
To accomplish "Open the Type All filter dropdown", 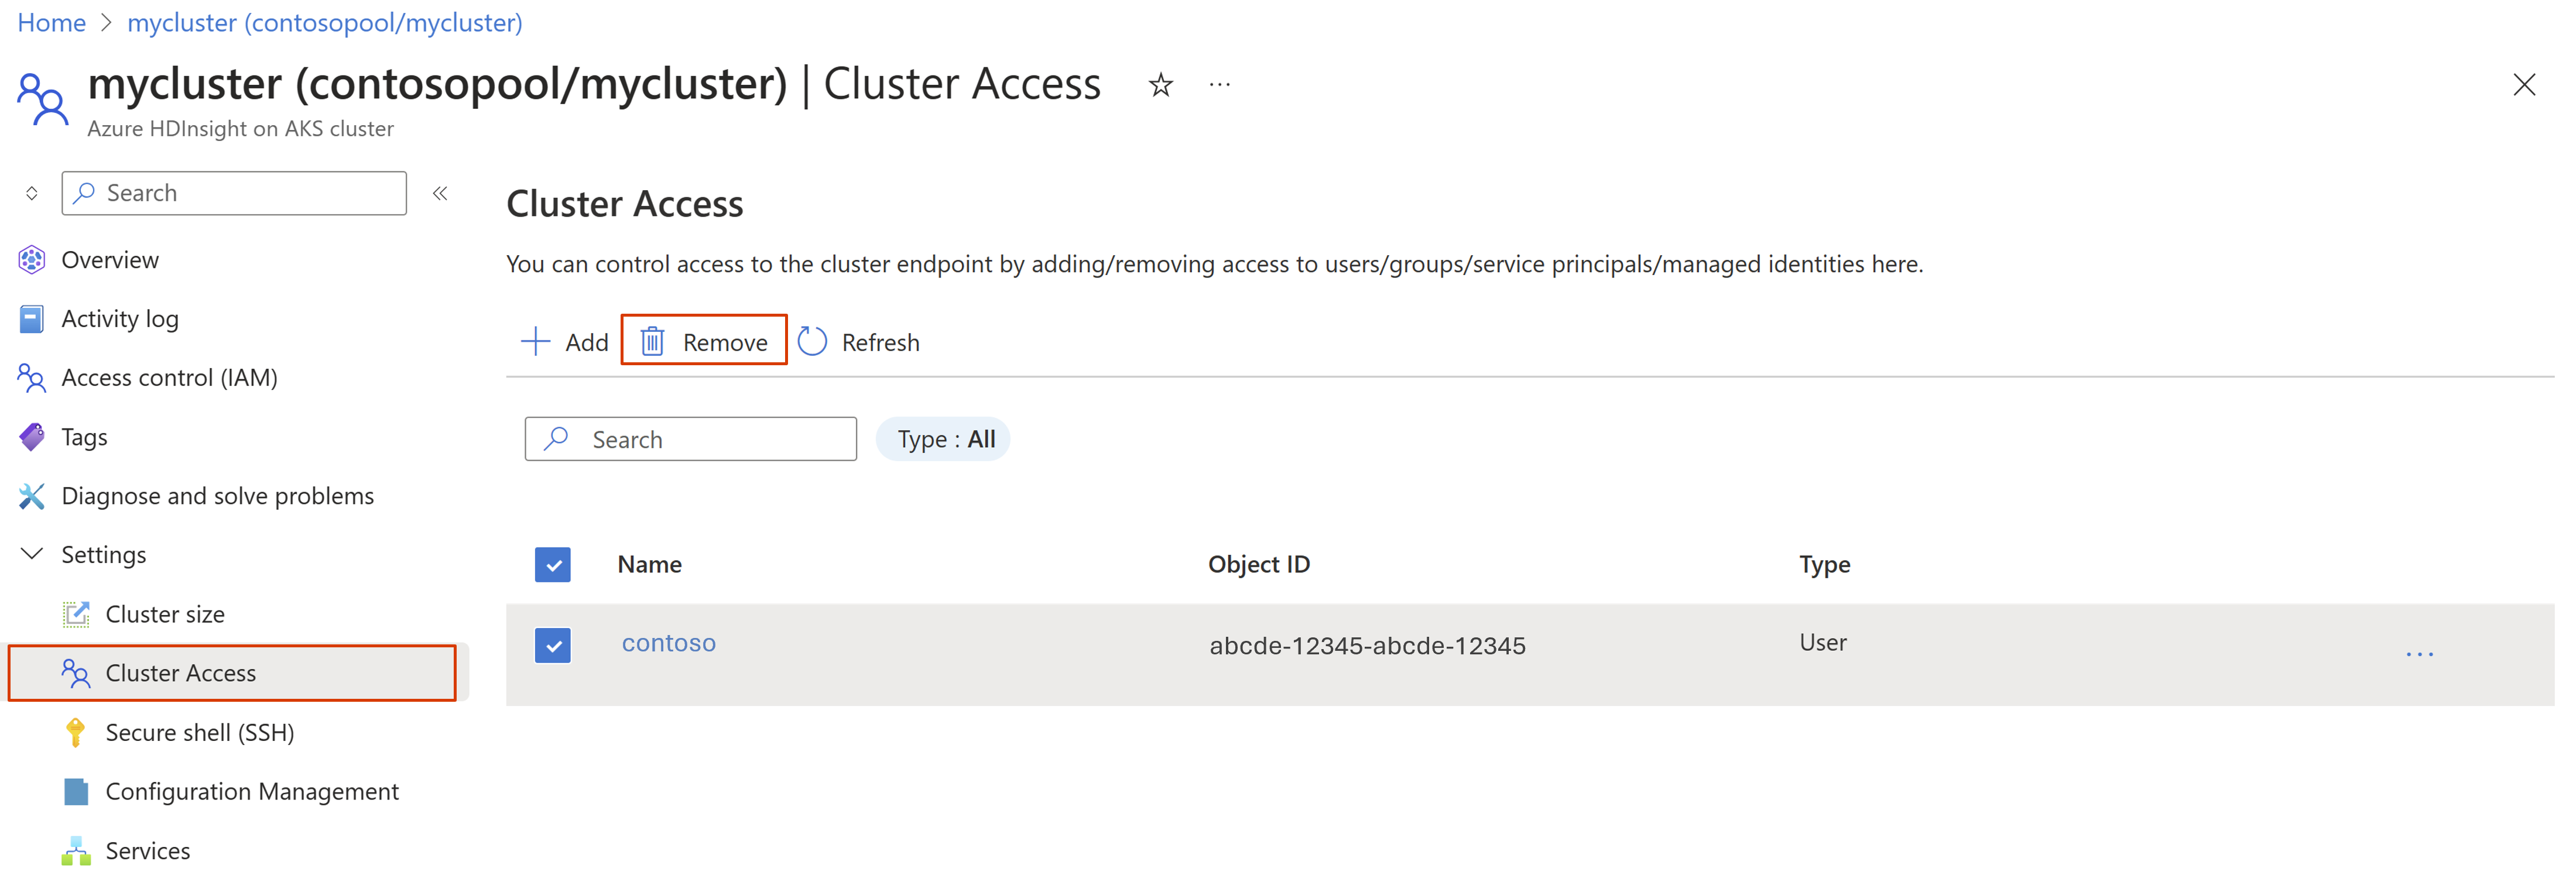I will coord(945,438).
